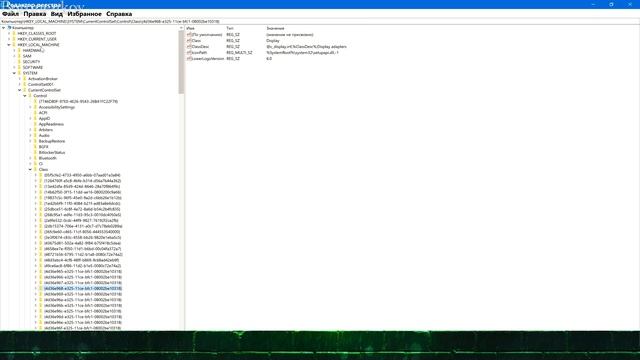640x360 pixels.
Task: Click the CurrentControlSet folder icon
Action: (25, 90)
